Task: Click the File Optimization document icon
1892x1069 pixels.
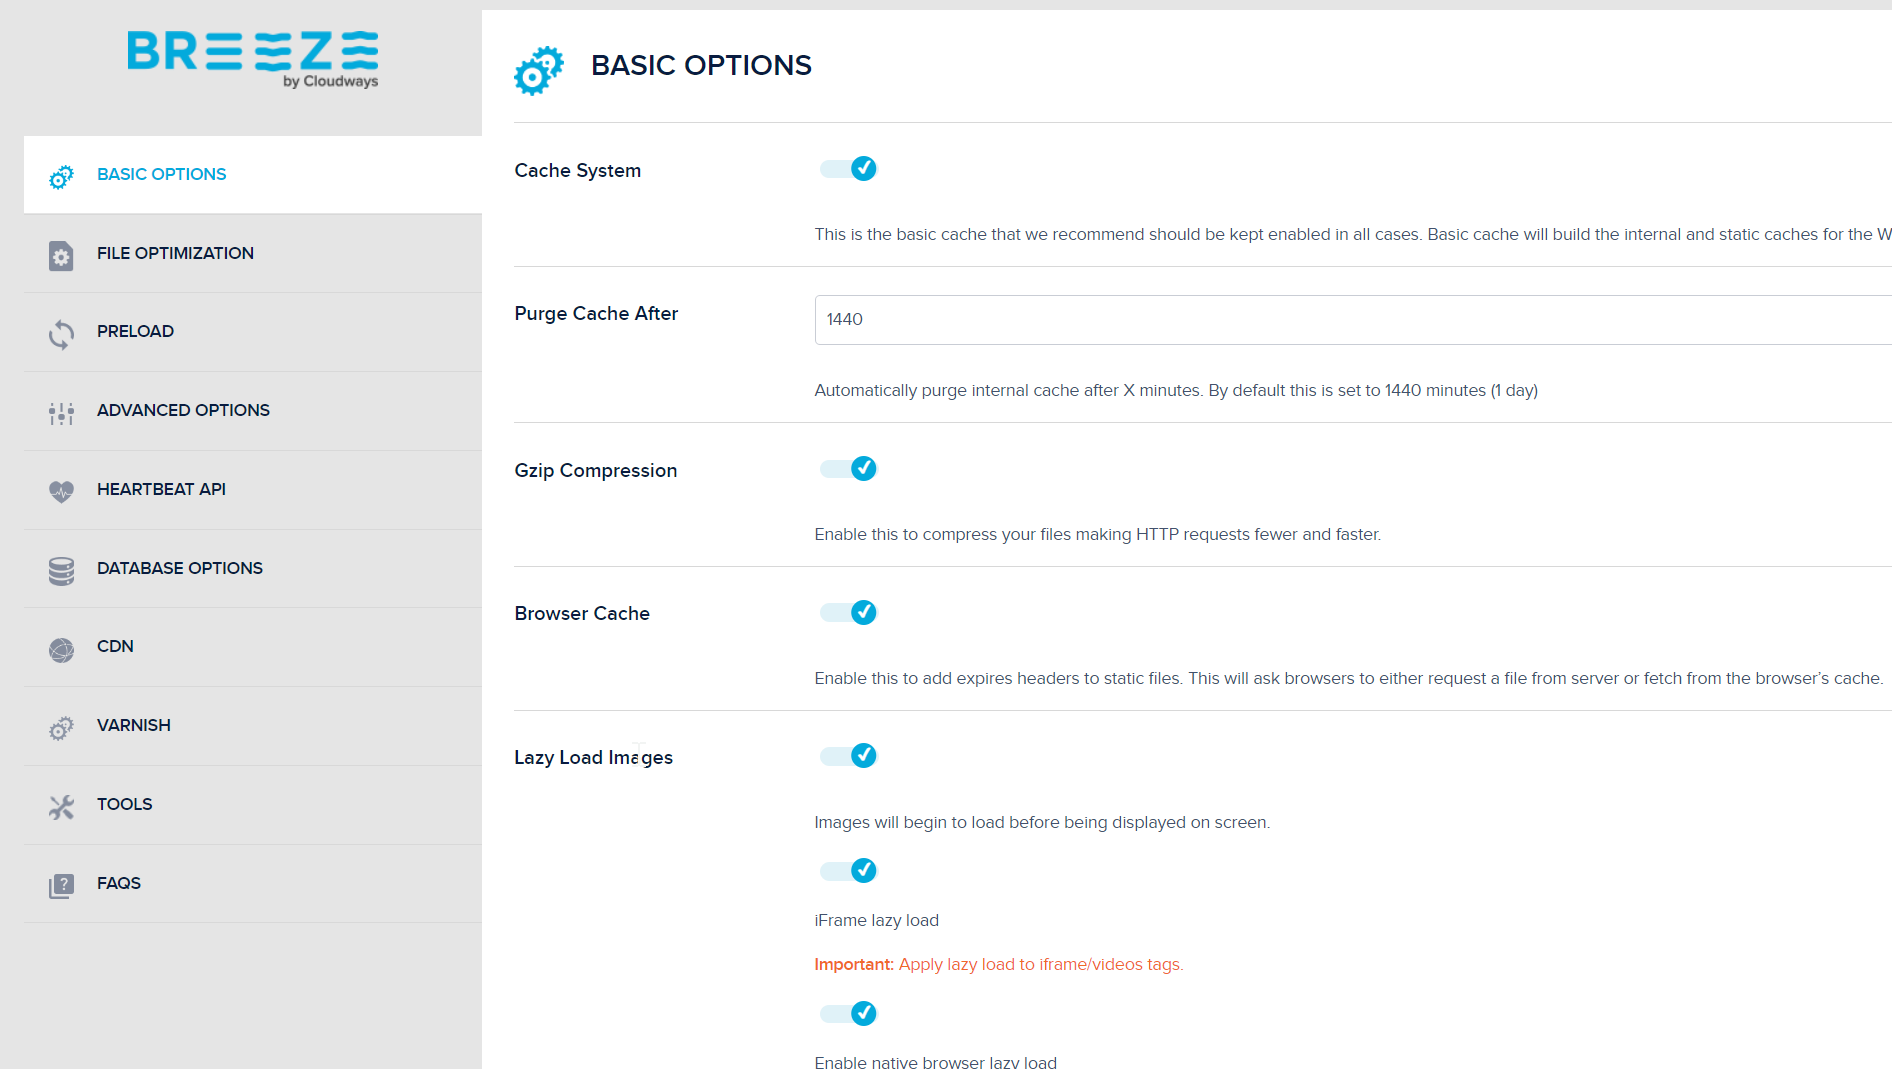Action: tap(61, 256)
